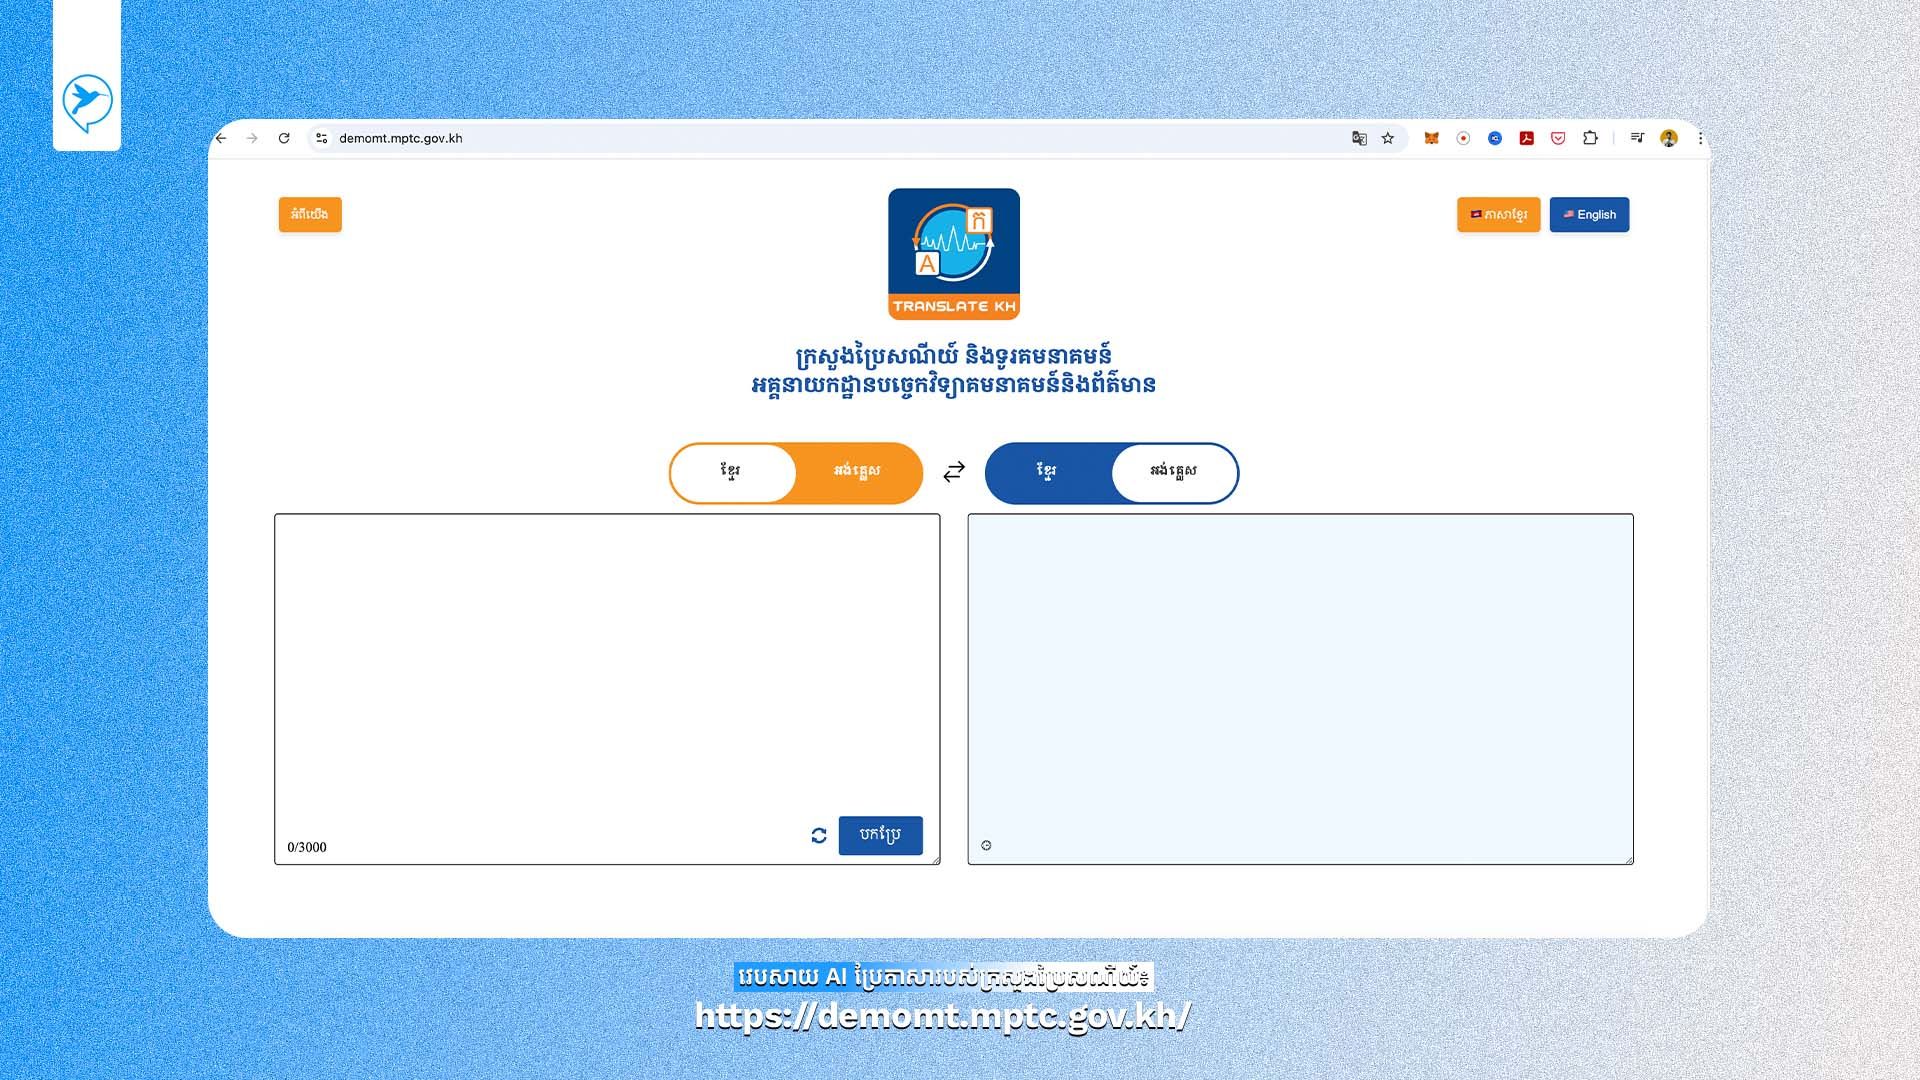Open the MetaMask fox extension
Viewport: 1920px width, 1080px height.
[x=1431, y=138]
